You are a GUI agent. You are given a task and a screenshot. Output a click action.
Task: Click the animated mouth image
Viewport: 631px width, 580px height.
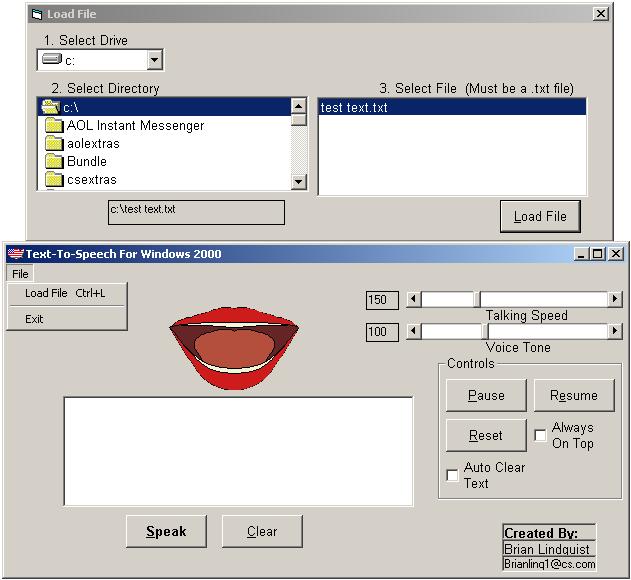click(x=234, y=347)
